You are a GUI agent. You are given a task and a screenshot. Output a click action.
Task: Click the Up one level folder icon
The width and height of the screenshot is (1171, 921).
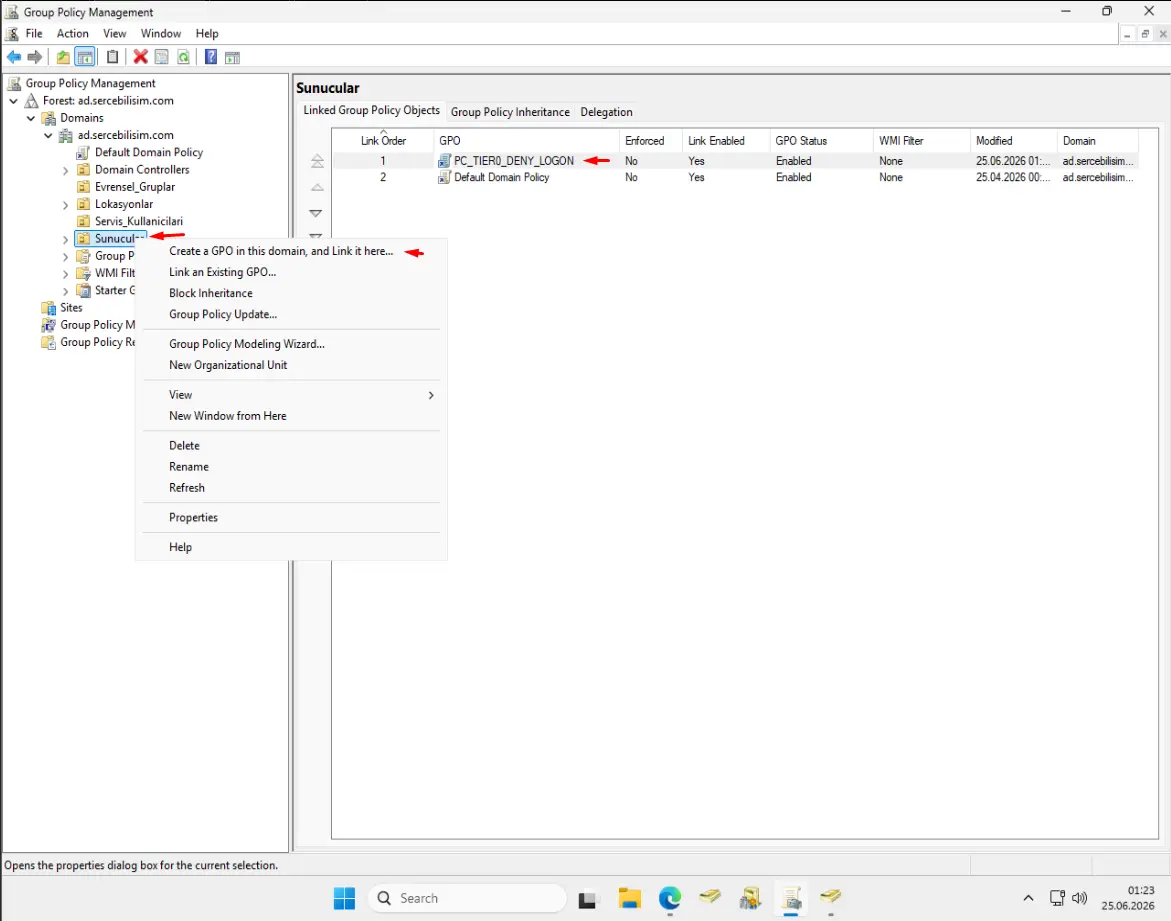(x=63, y=57)
